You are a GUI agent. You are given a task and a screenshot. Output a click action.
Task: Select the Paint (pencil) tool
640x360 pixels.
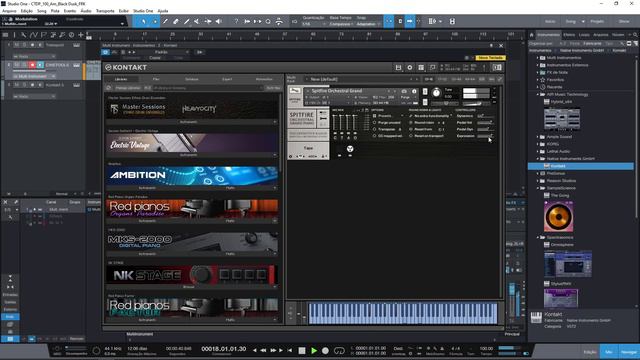tap(187, 21)
